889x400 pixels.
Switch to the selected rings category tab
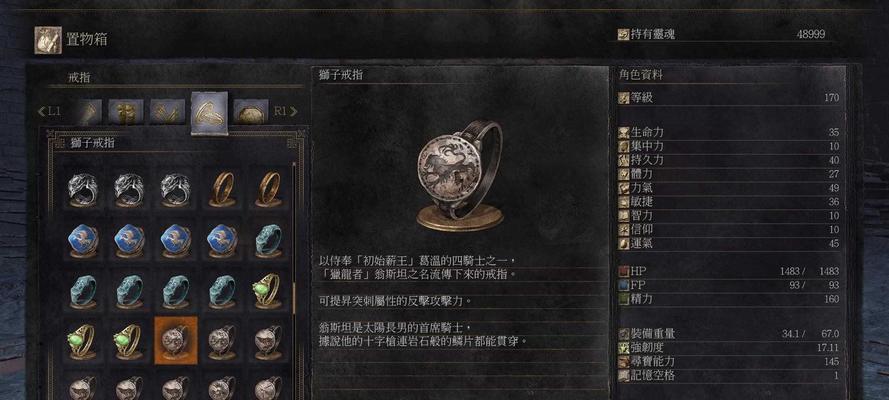pyautogui.click(x=209, y=113)
